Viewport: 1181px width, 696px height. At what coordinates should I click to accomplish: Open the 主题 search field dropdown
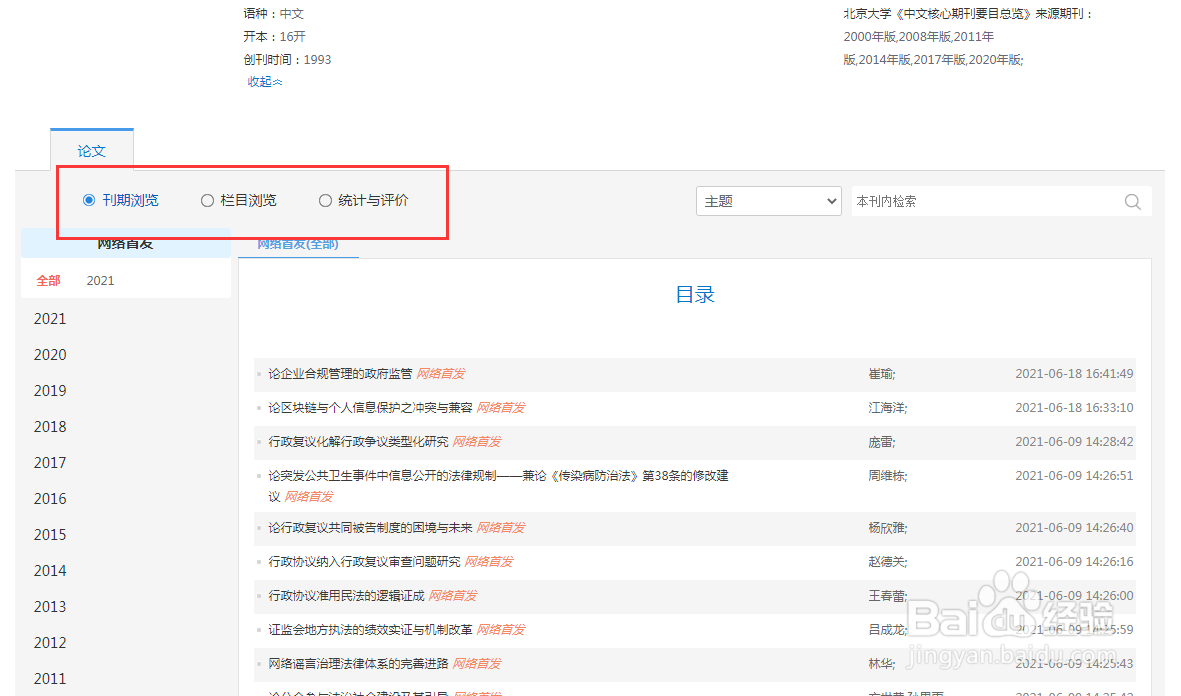click(768, 201)
